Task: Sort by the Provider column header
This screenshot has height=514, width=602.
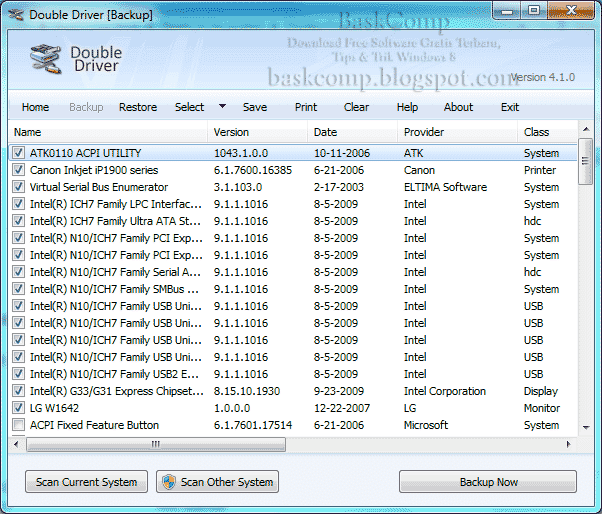Action: pyautogui.click(x=458, y=132)
